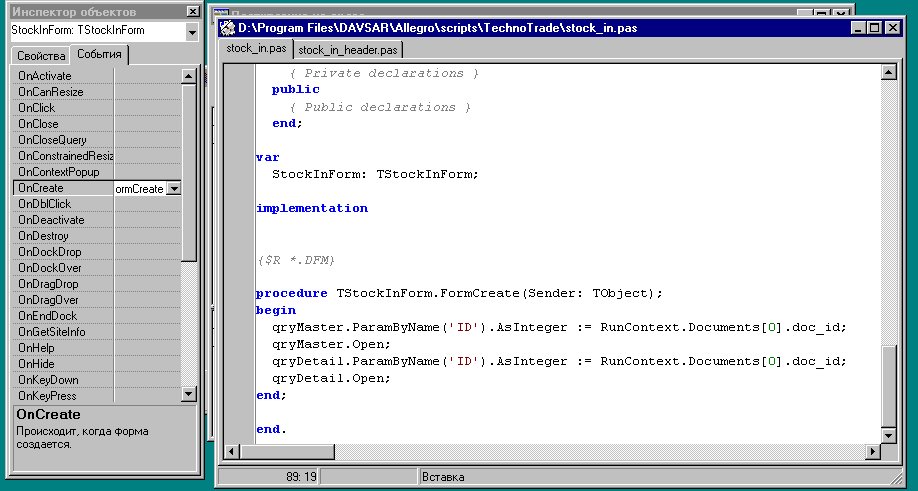Click the inspector scrollbar up arrow
The image size is (918, 491).
tap(189, 75)
